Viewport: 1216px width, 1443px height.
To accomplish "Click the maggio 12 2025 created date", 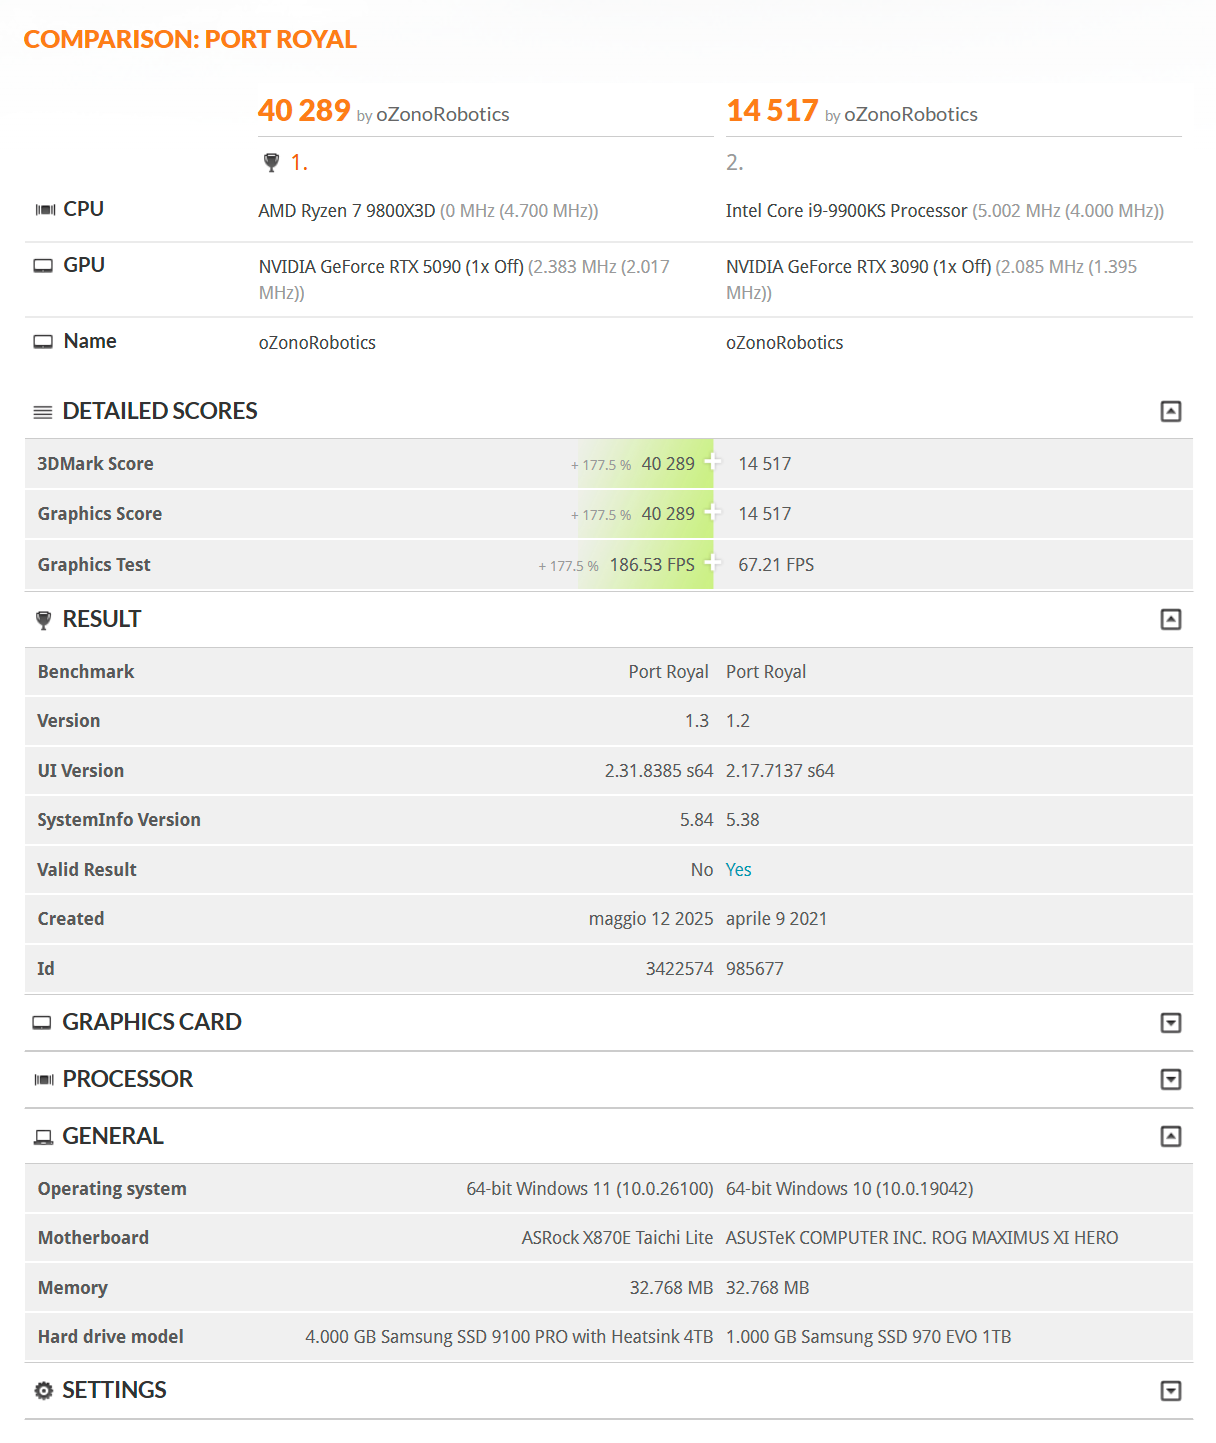I will click(651, 919).
